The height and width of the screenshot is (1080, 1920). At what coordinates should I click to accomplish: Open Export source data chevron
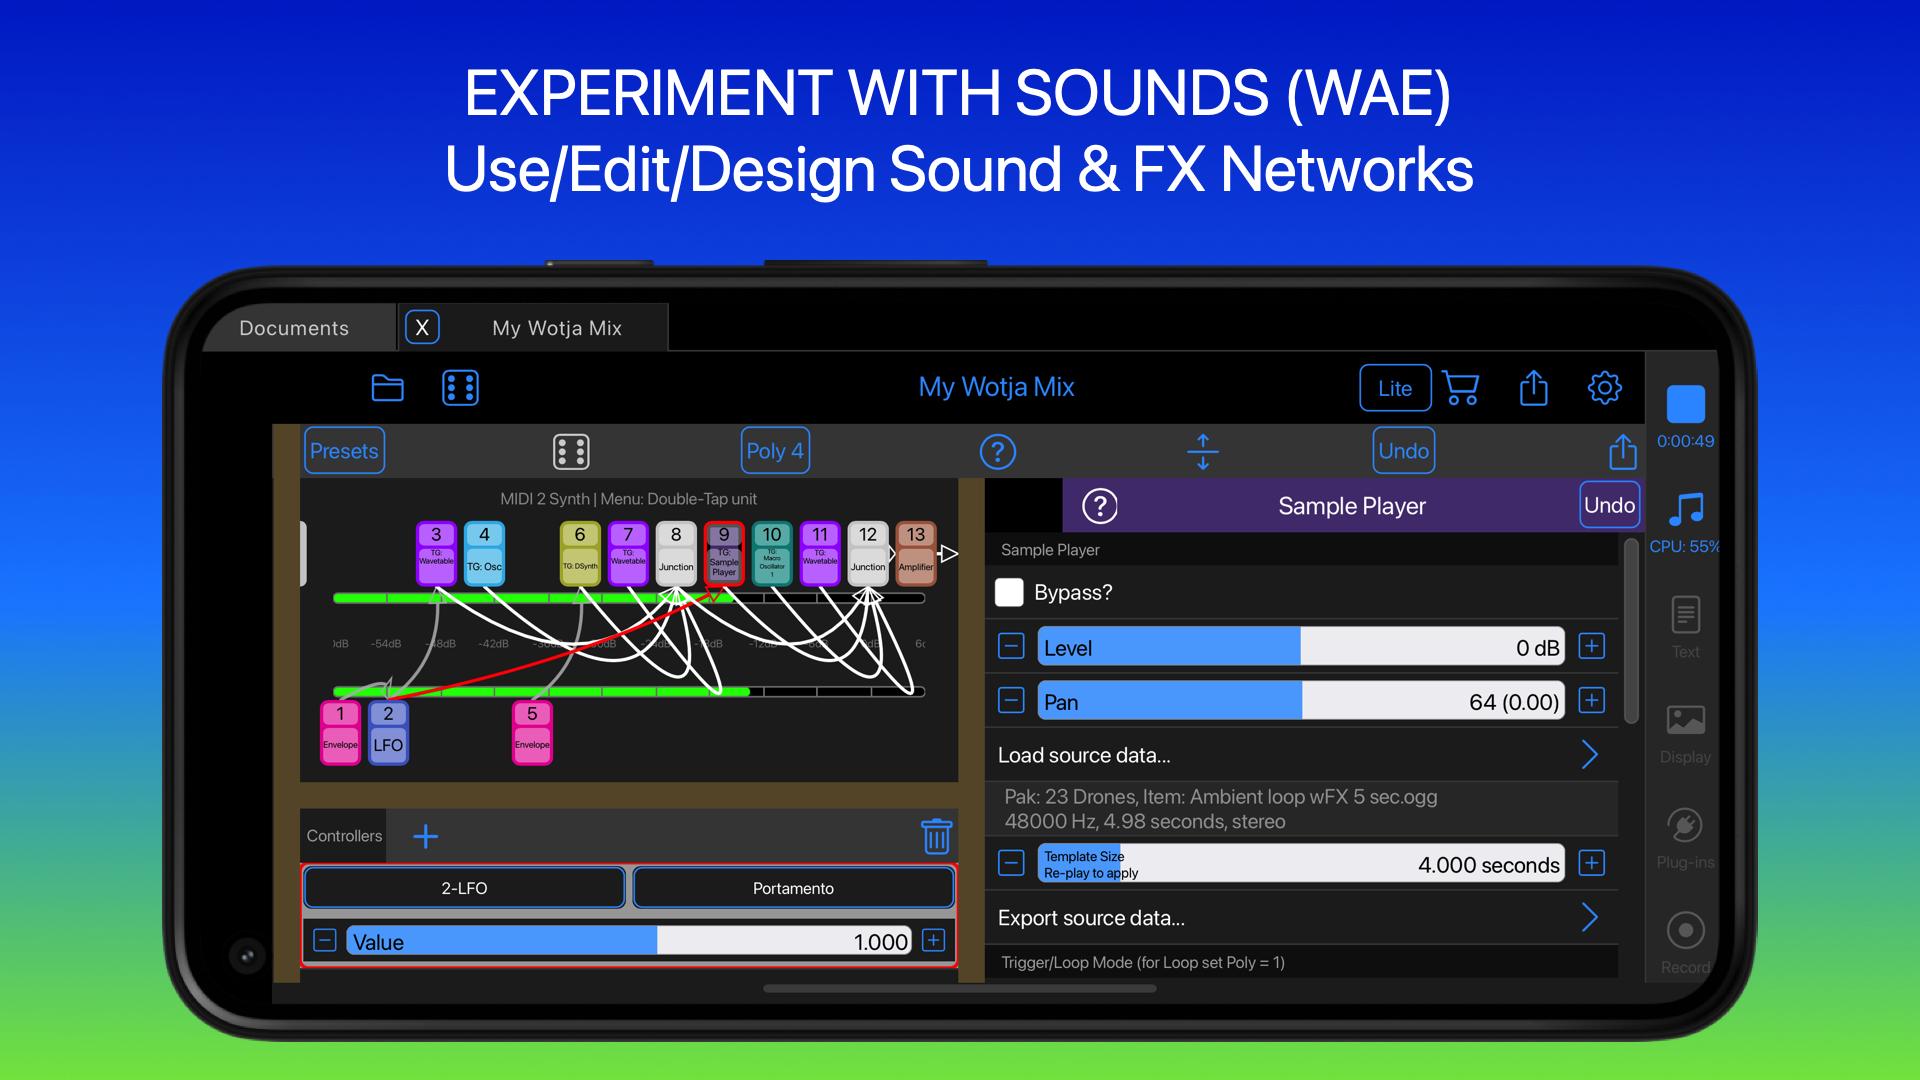click(1590, 917)
